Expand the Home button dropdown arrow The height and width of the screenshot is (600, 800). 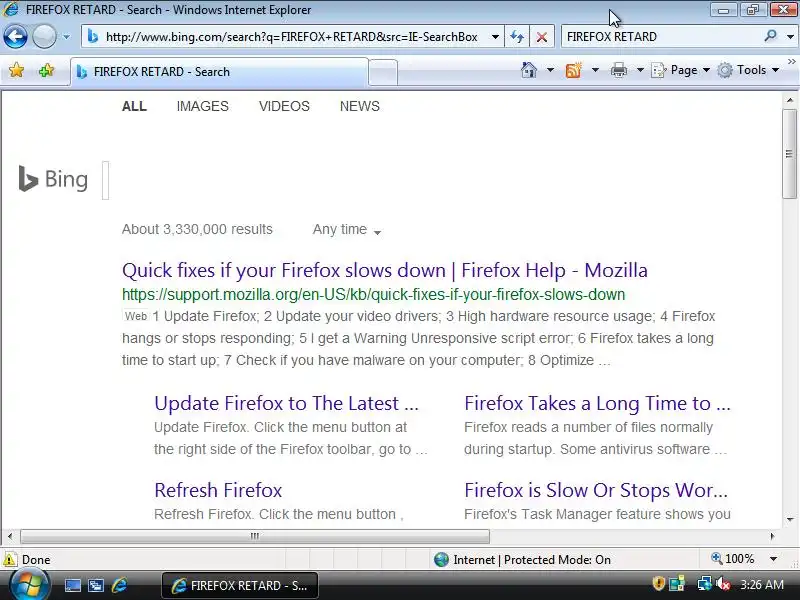click(550, 70)
